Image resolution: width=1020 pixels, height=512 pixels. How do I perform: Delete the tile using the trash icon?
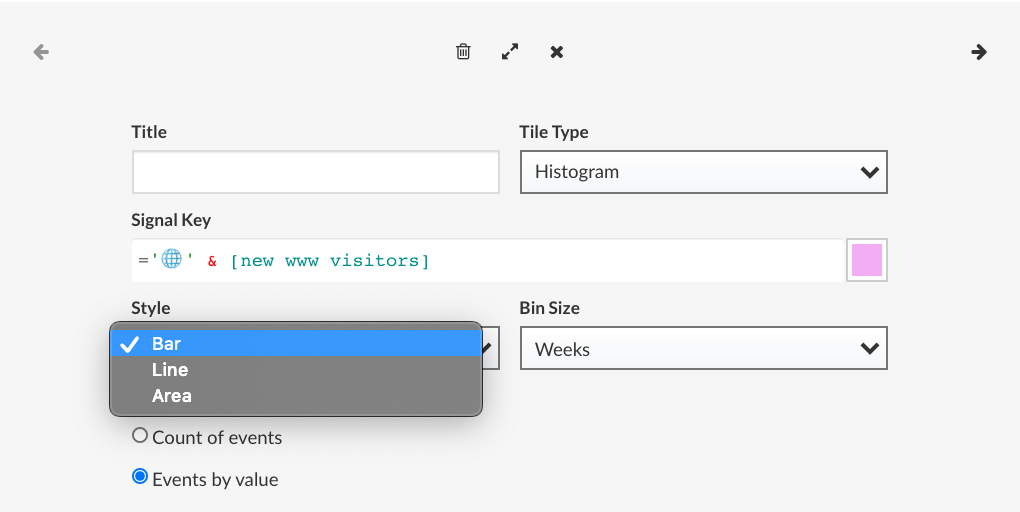[x=463, y=52]
